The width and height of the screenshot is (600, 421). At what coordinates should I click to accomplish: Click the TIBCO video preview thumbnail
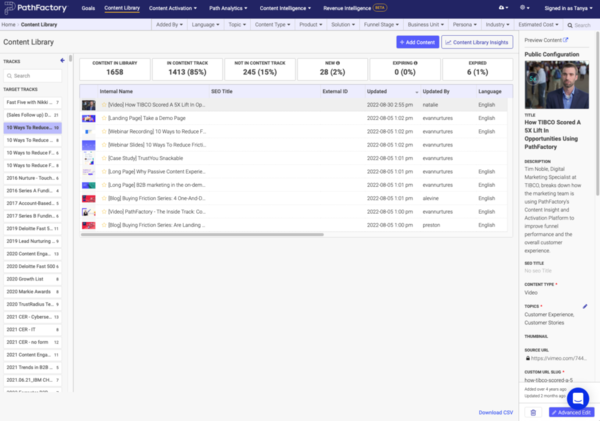click(x=556, y=84)
